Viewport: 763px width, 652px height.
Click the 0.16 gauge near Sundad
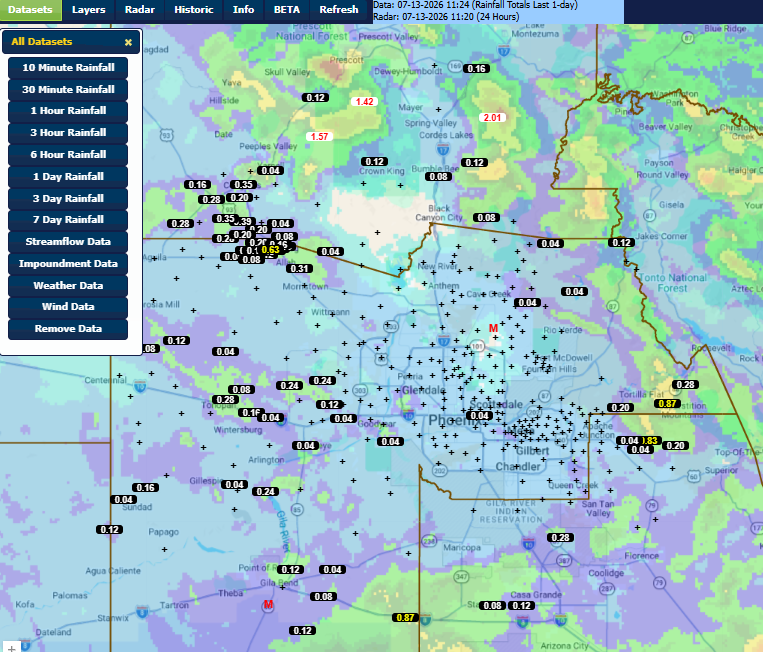(145, 488)
